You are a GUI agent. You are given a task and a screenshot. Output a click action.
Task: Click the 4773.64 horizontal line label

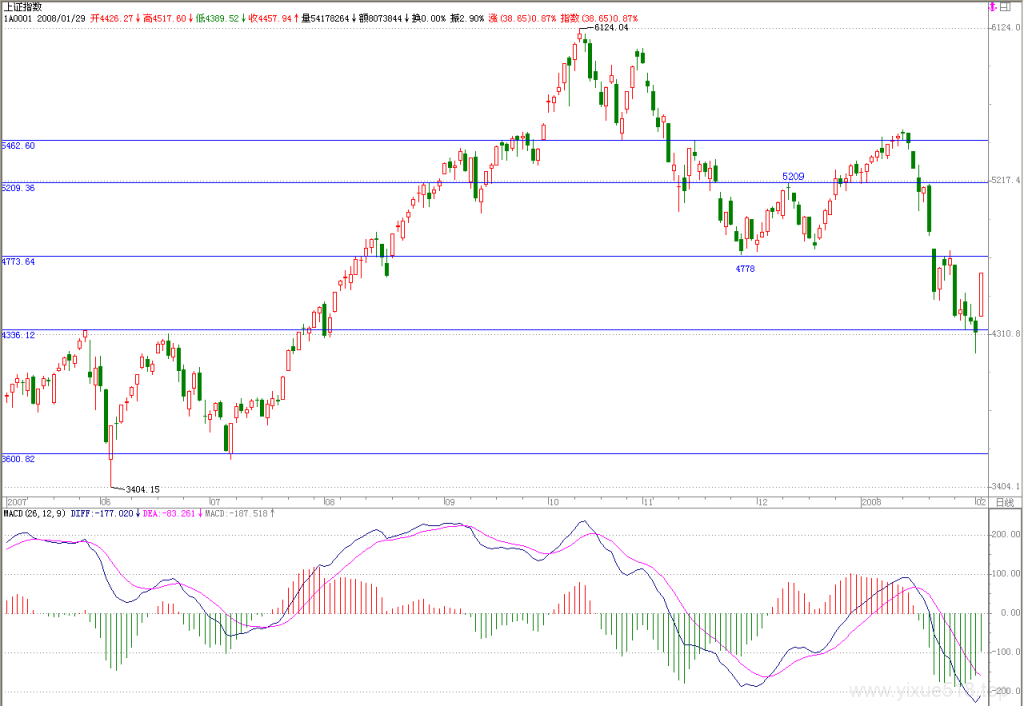pyautogui.click(x=18, y=261)
